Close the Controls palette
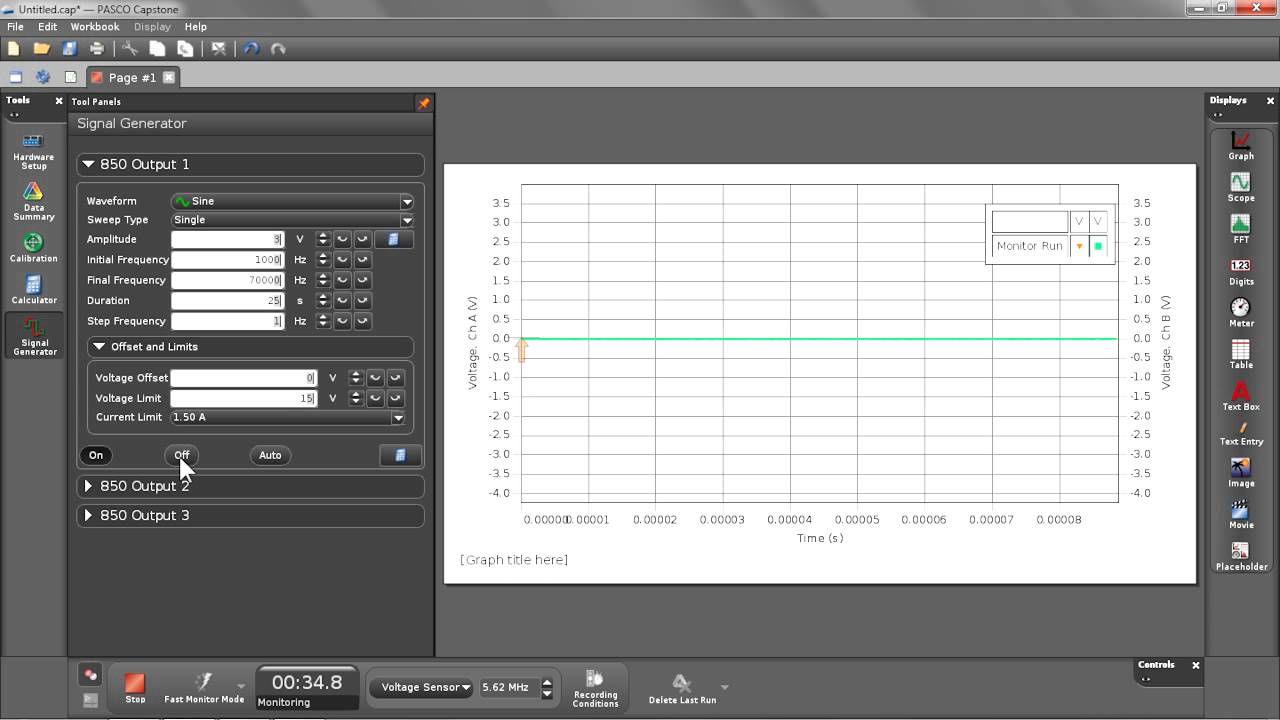The image size is (1280, 720). pos(1195,665)
